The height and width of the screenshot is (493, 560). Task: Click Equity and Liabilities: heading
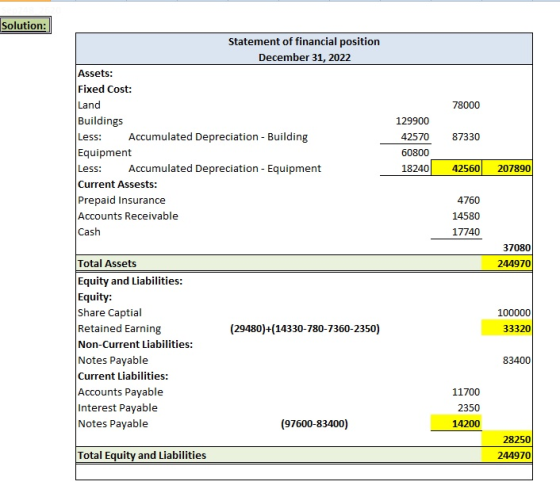130,281
